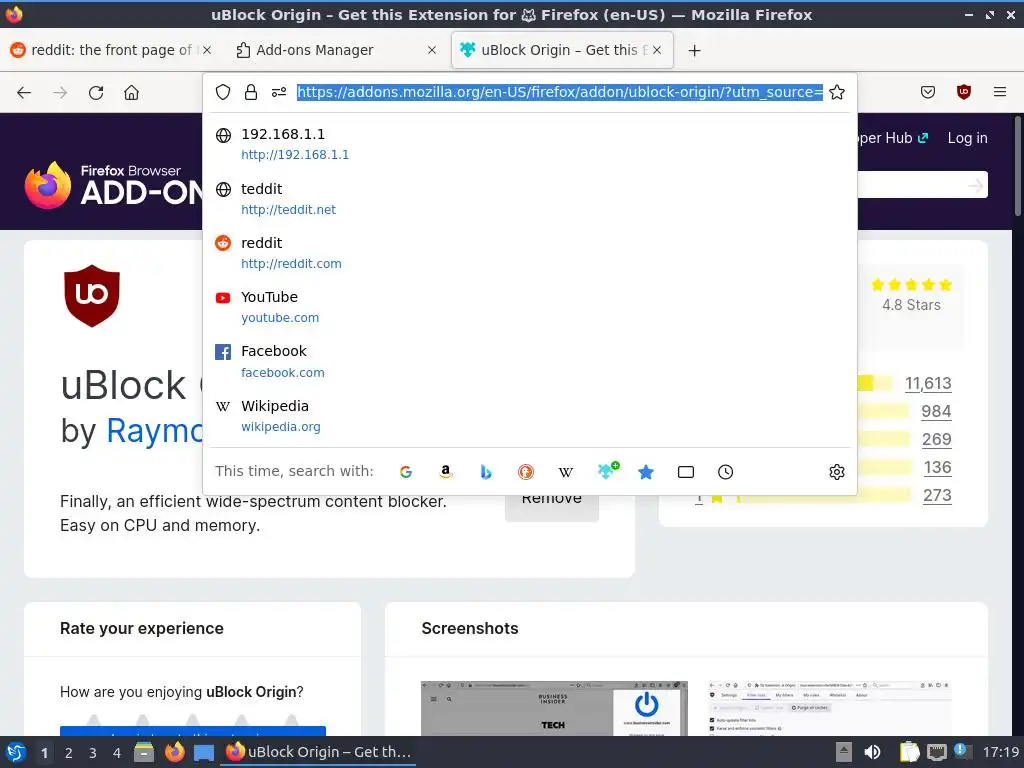
Task: Open the Firefox home page
Action: point(131,93)
